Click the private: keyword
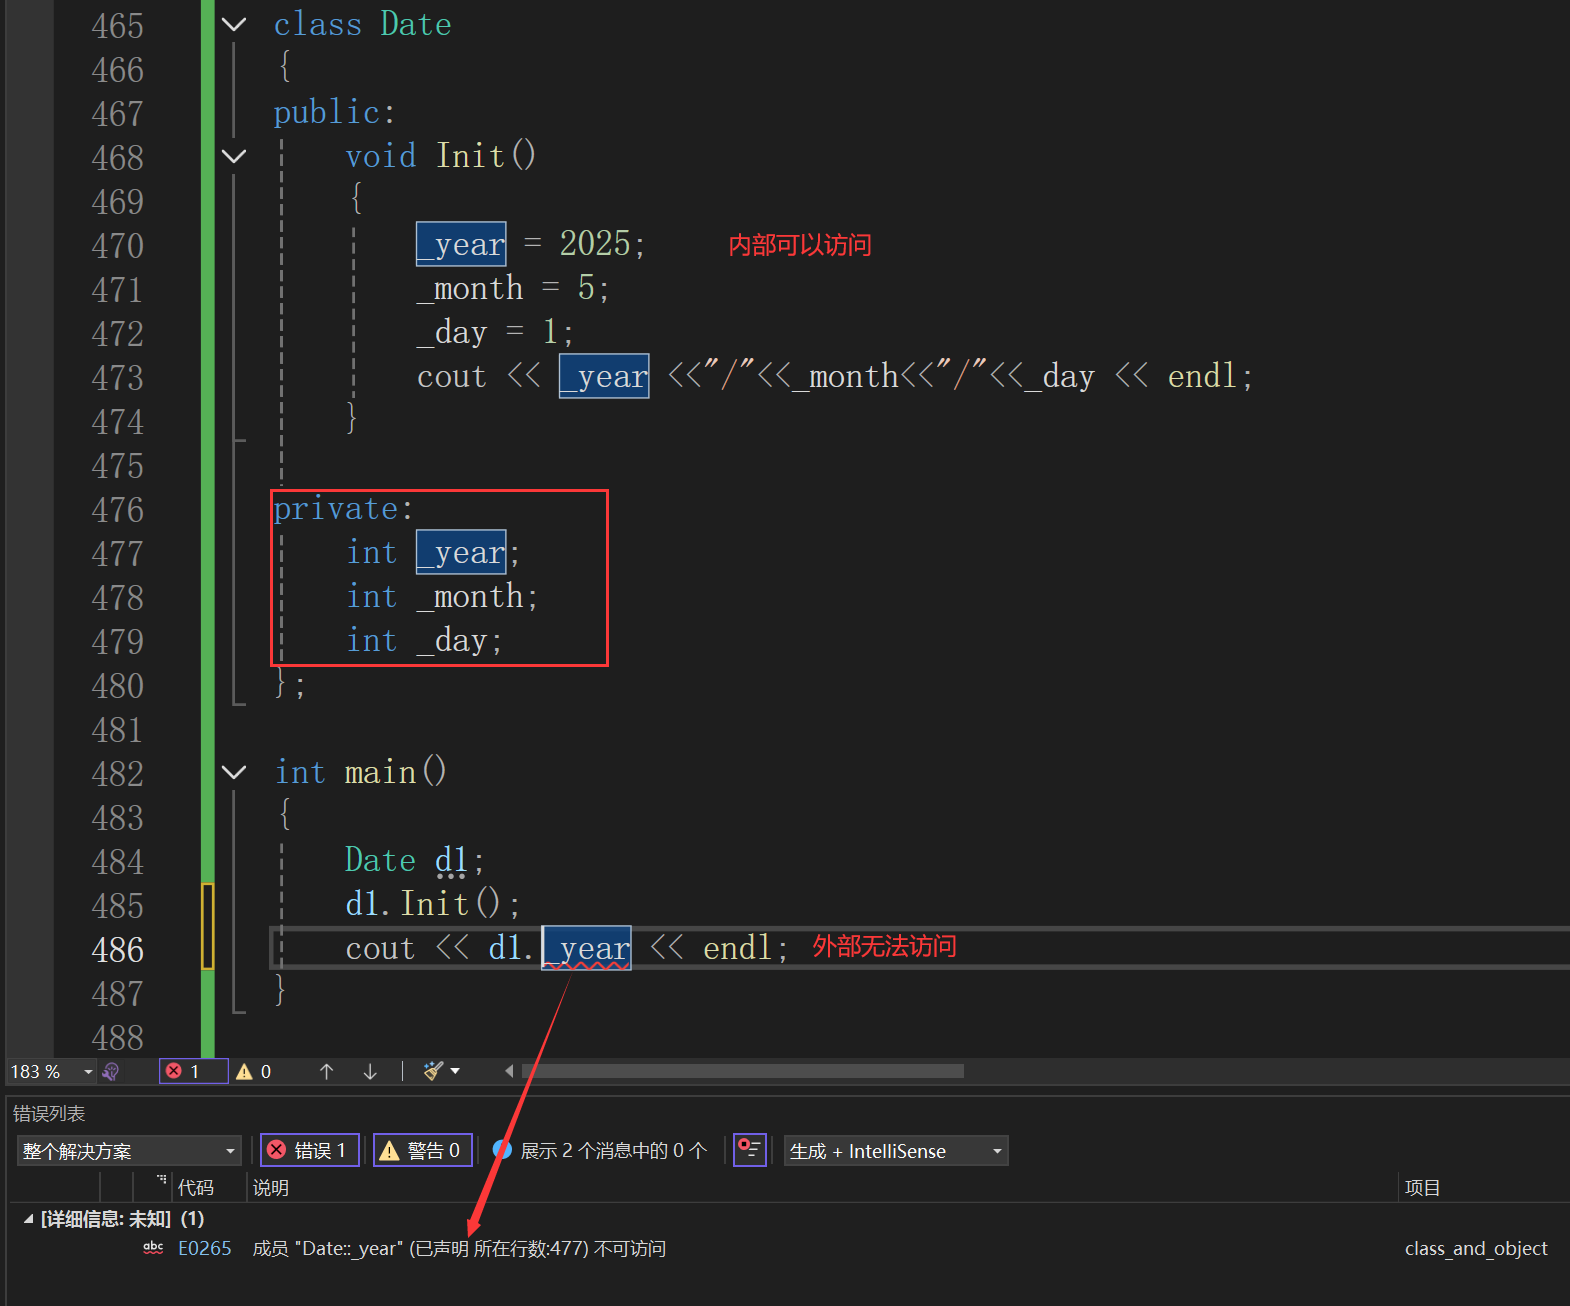Screen dimensions: 1570x1306 (x=343, y=509)
